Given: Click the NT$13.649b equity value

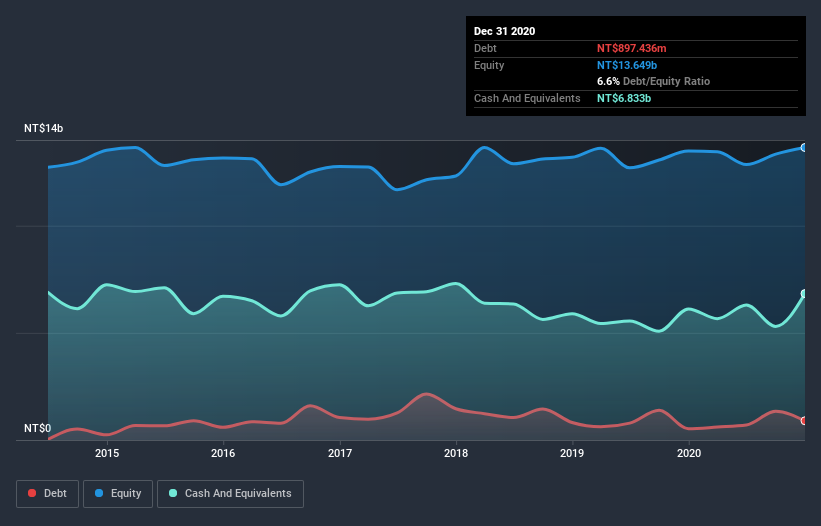Looking at the screenshot, I should [627, 65].
